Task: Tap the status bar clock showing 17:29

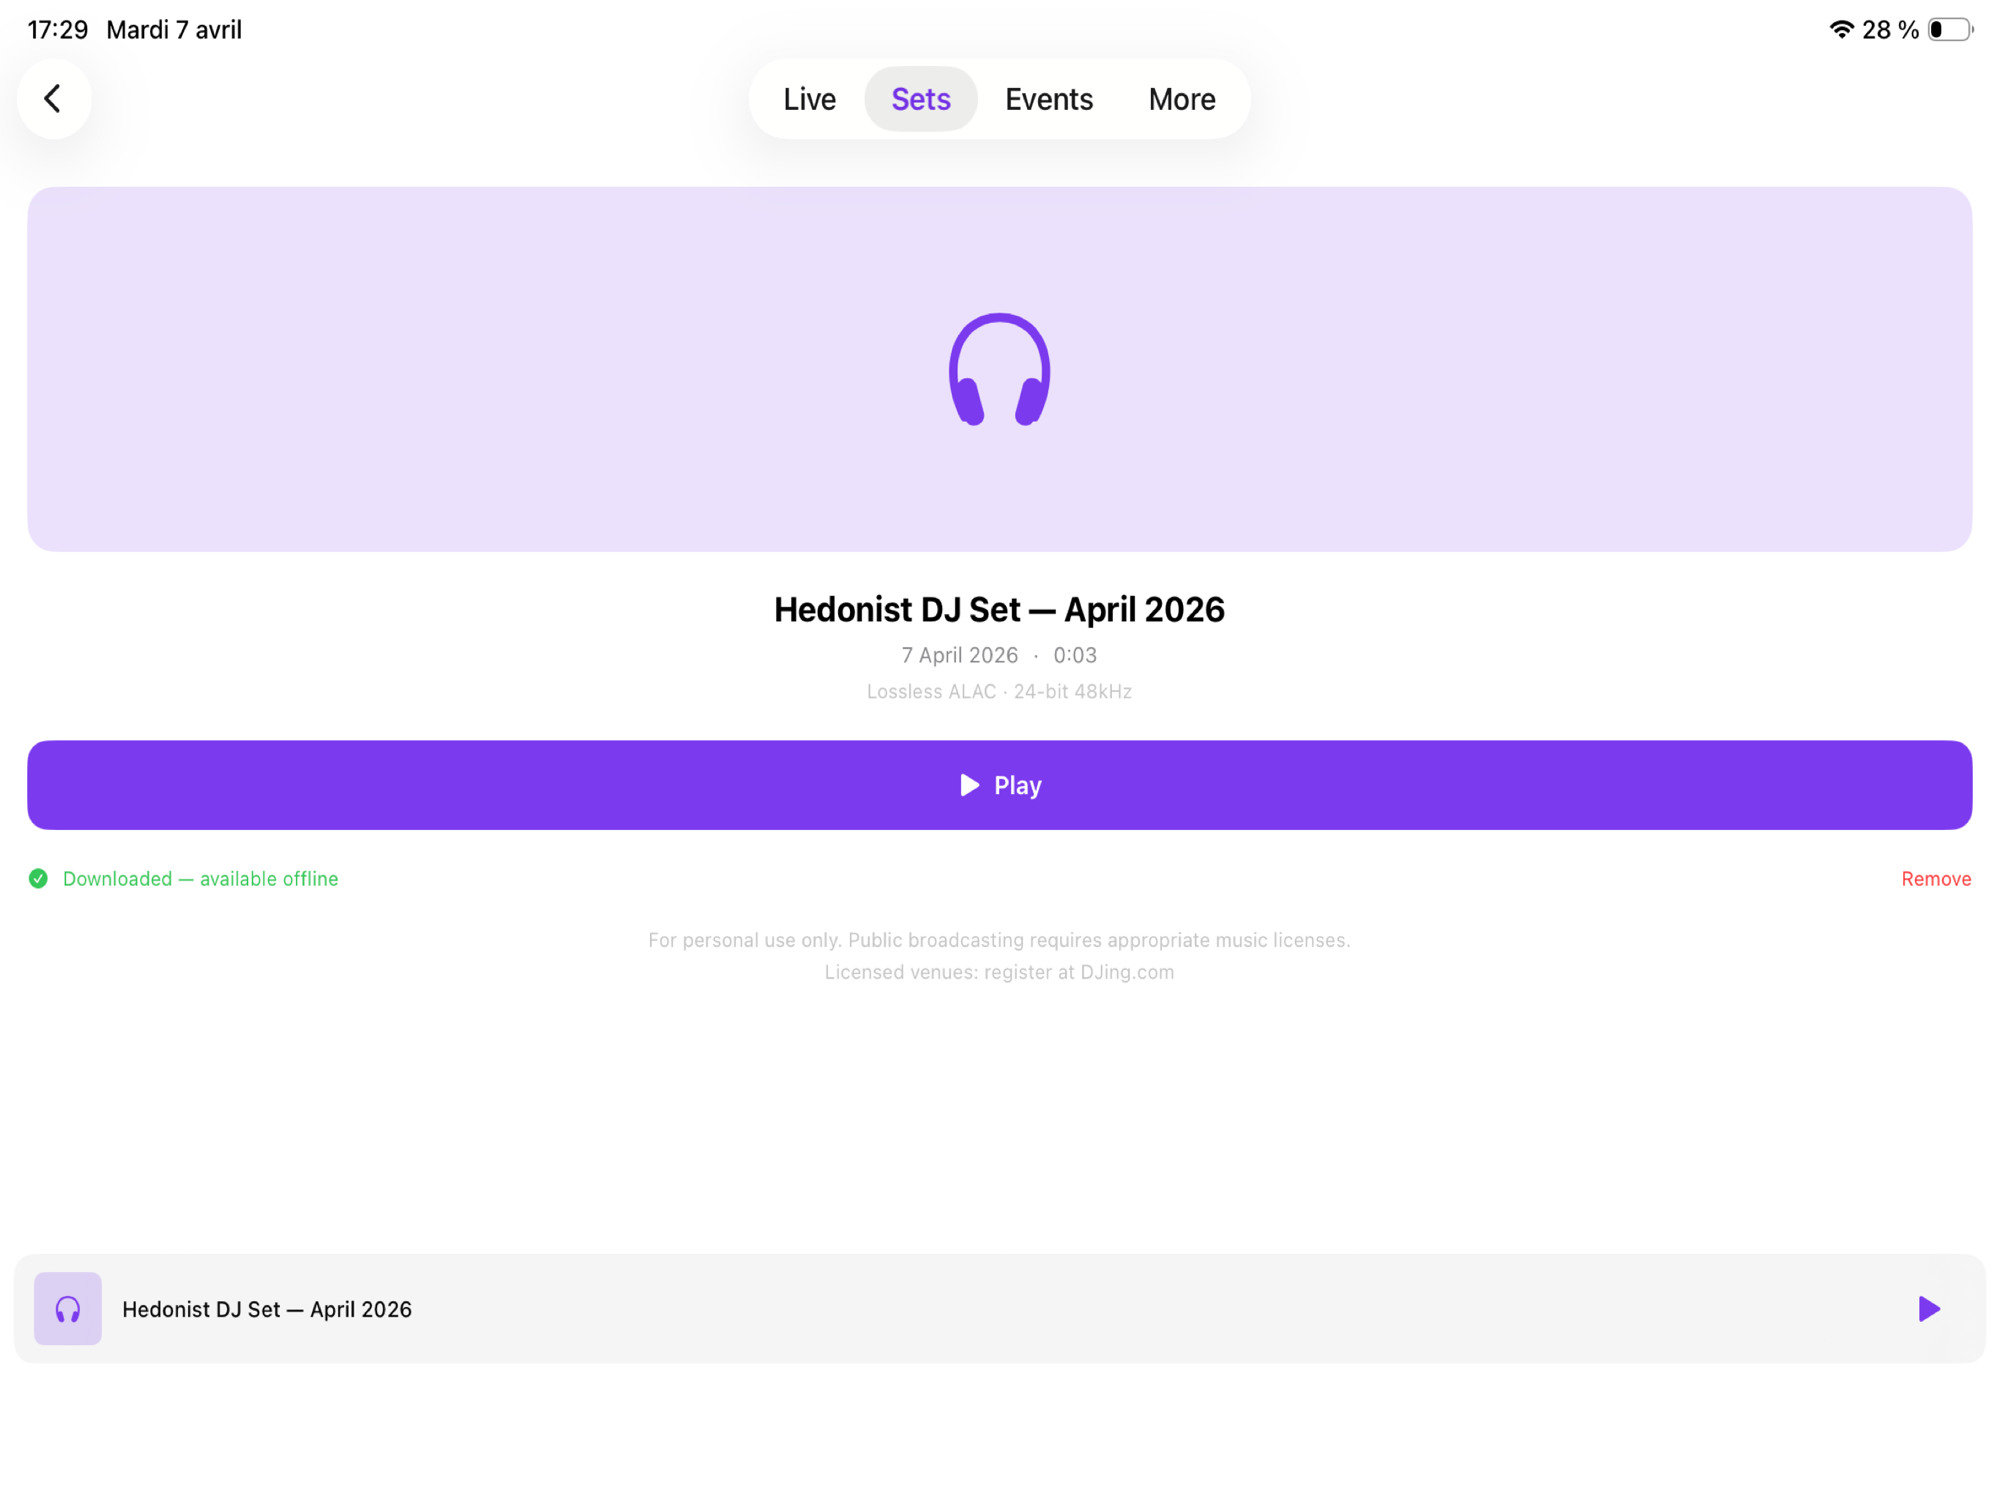Action: 58,30
